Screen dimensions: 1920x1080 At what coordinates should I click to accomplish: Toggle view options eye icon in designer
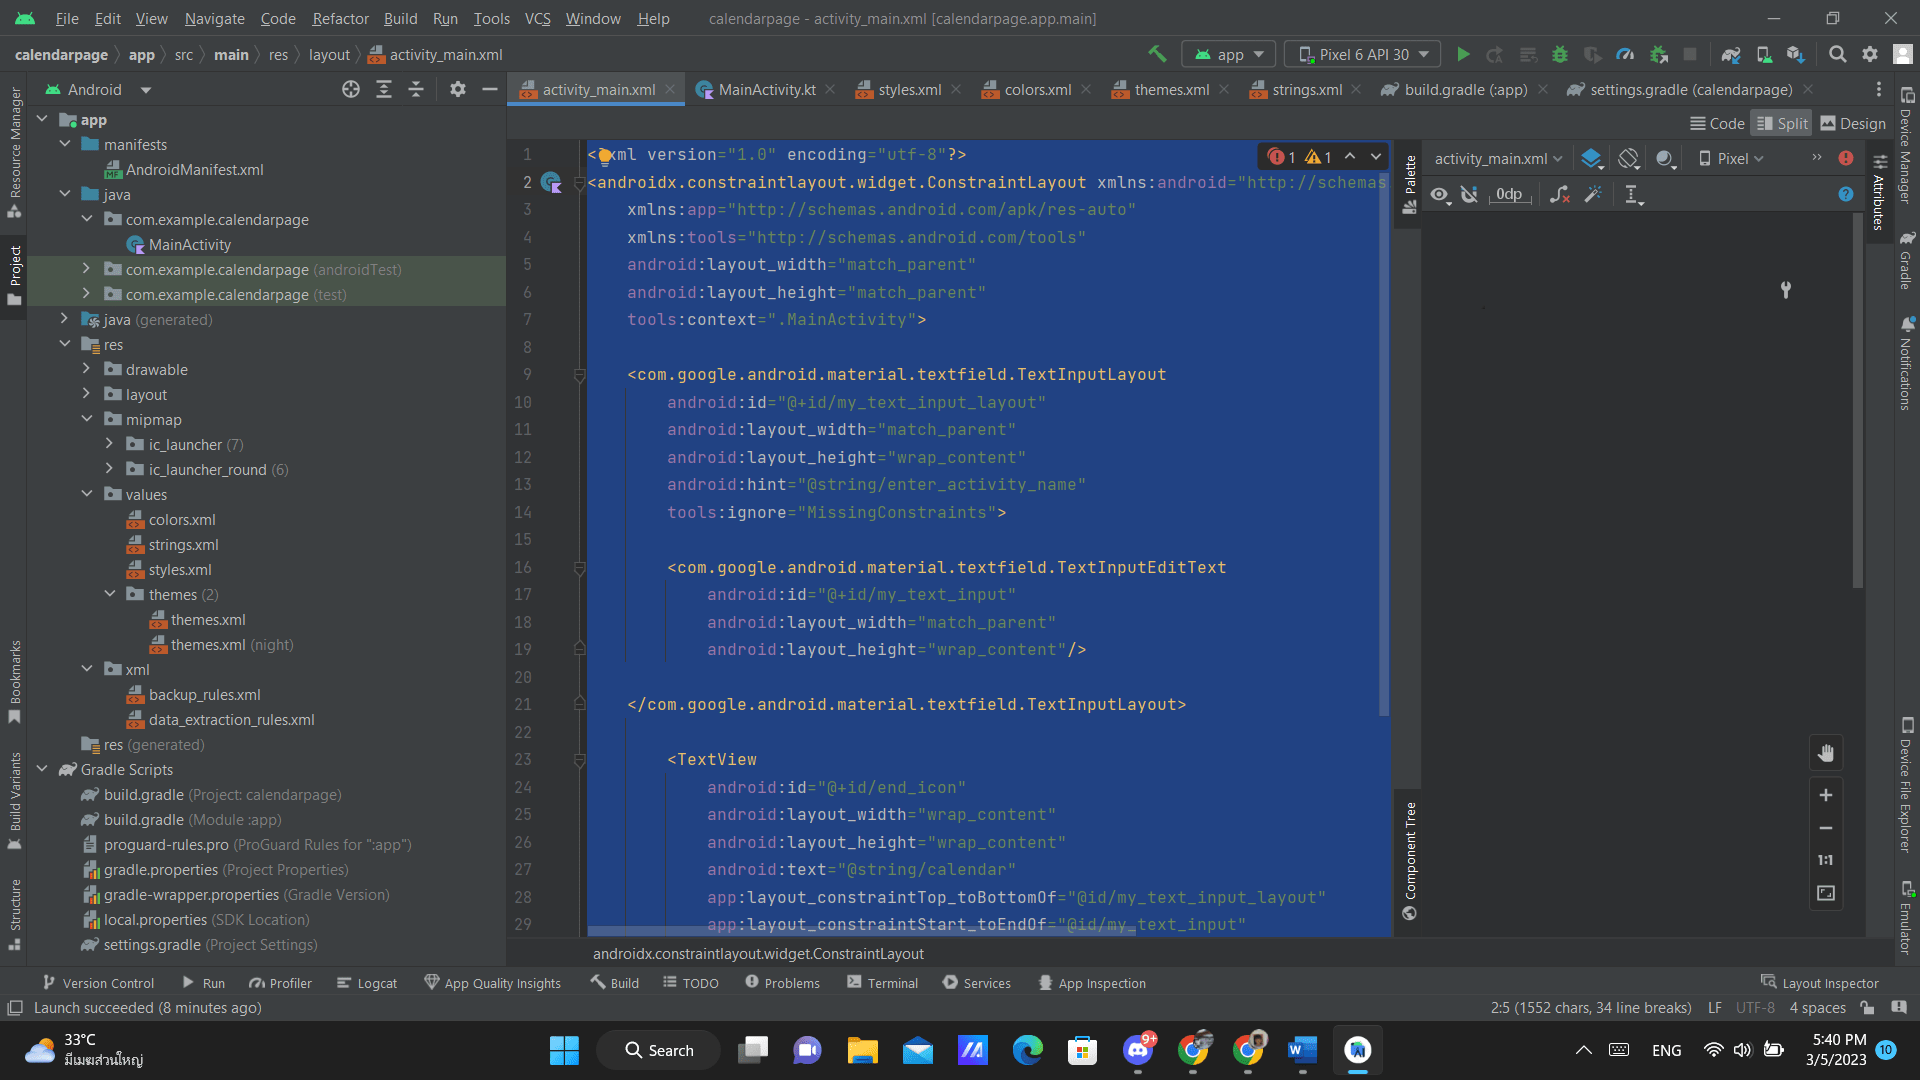[1439, 195]
